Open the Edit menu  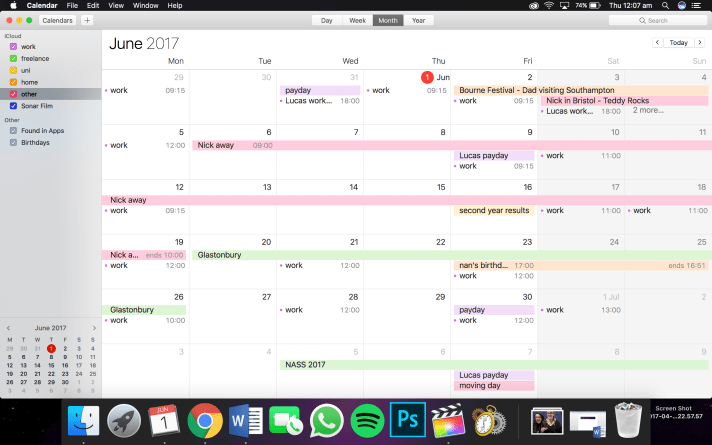click(93, 5)
